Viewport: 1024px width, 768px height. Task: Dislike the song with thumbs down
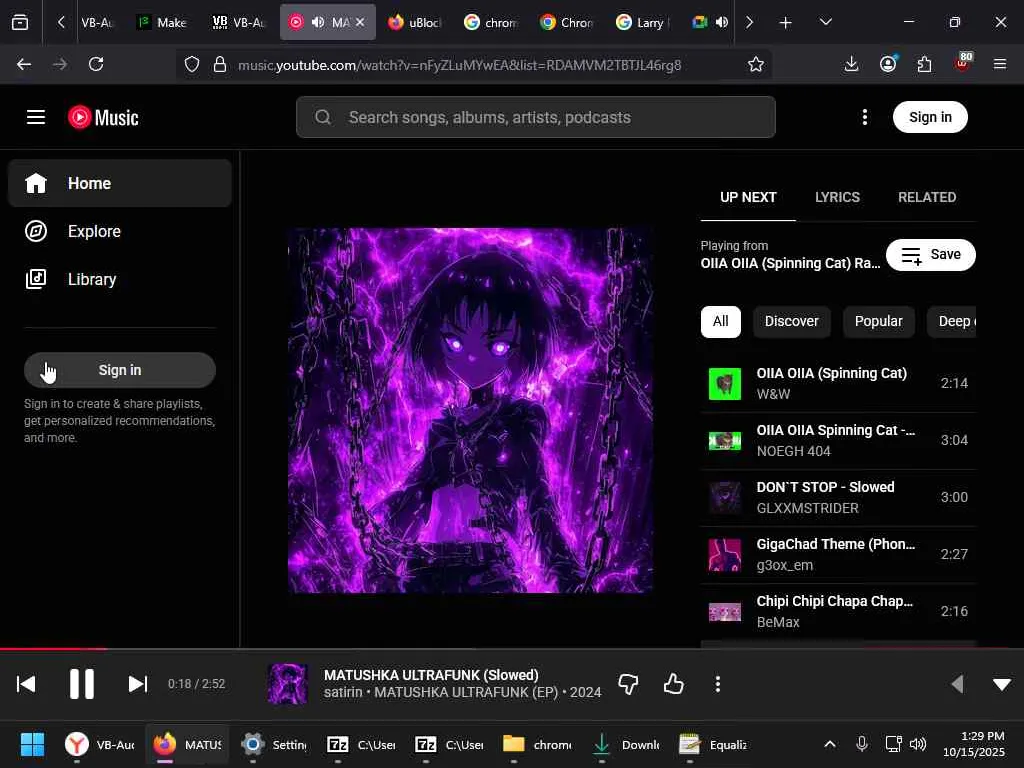[628, 684]
